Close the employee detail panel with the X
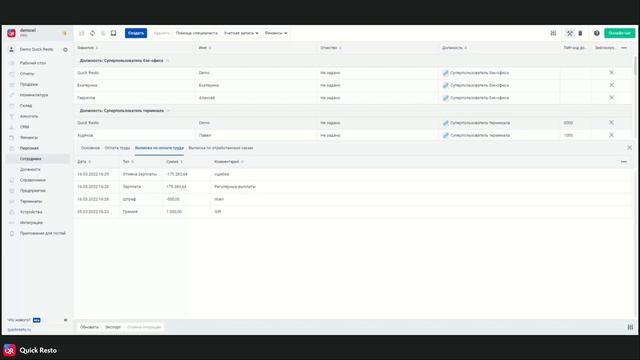This screenshot has width=640, height=360. click(629, 148)
